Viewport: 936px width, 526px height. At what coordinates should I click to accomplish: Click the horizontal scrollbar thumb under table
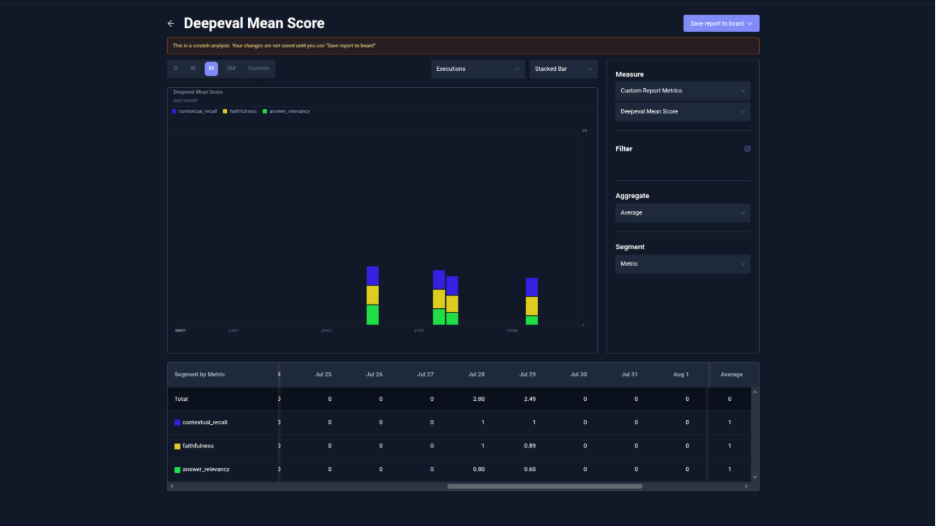click(544, 487)
